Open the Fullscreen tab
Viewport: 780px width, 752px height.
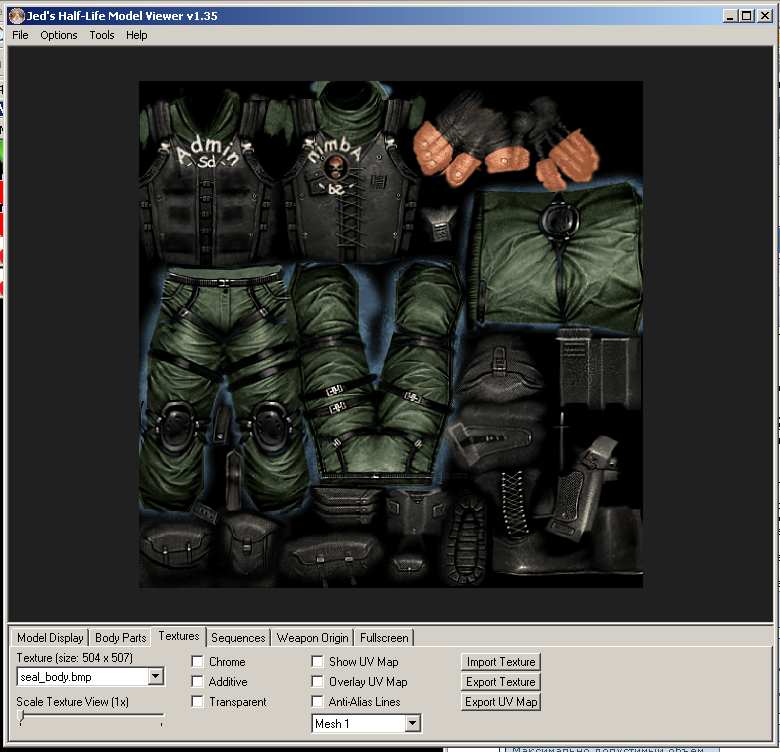(384, 638)
